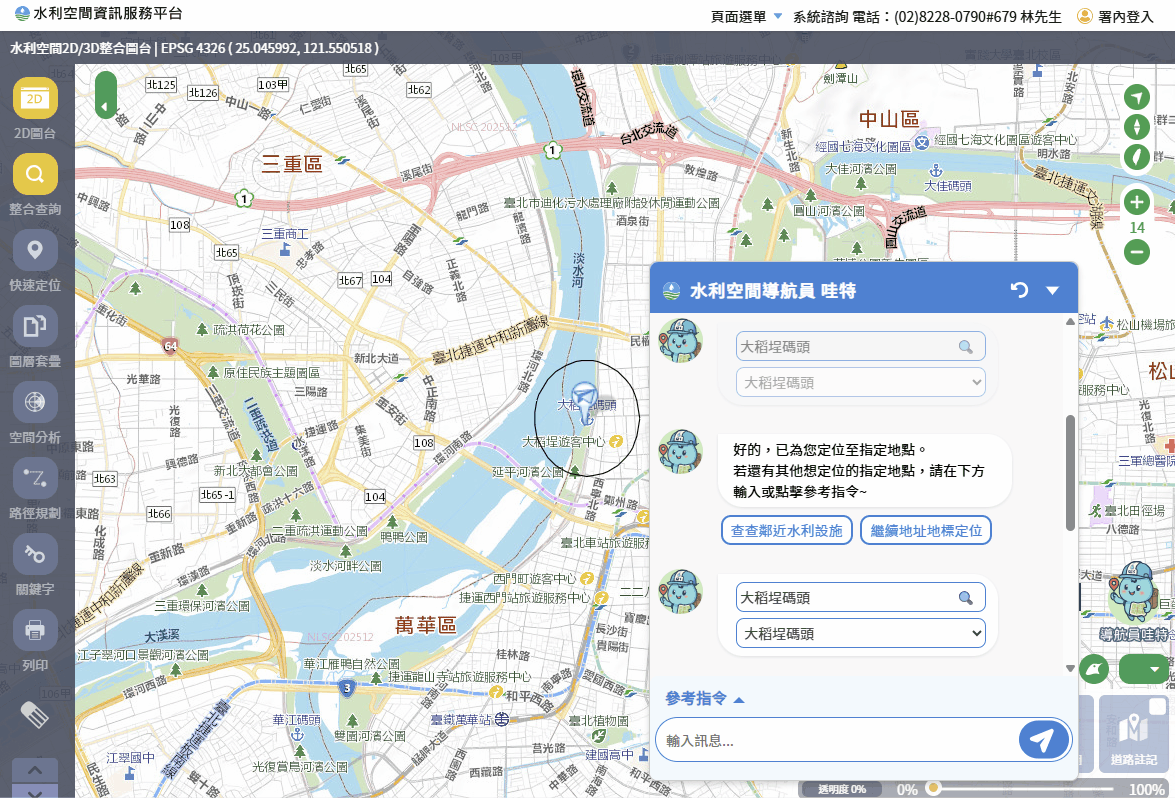The height and width of the screenshot is (798, 1175).
Task: Open the green basemap dropdown arrow
Action: point(1155,669)
